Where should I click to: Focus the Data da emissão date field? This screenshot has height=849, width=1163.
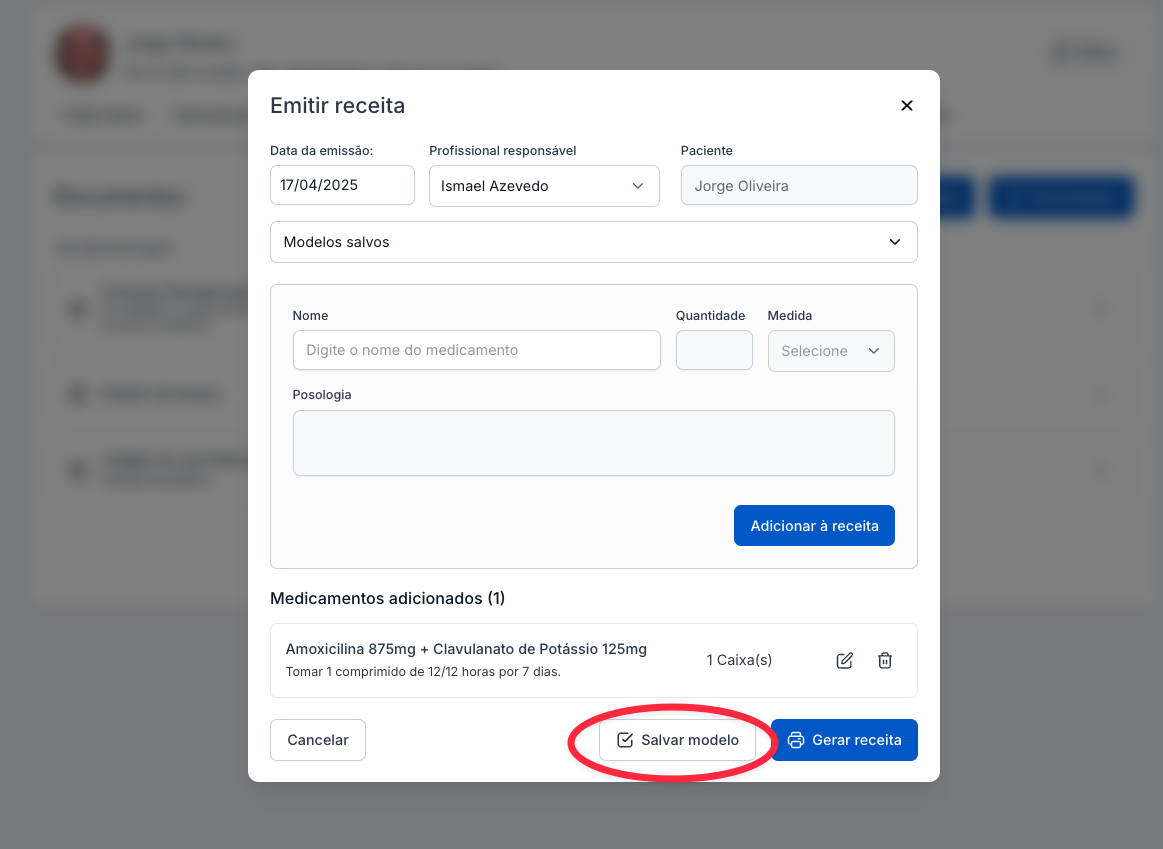click(x=342, y=186)
